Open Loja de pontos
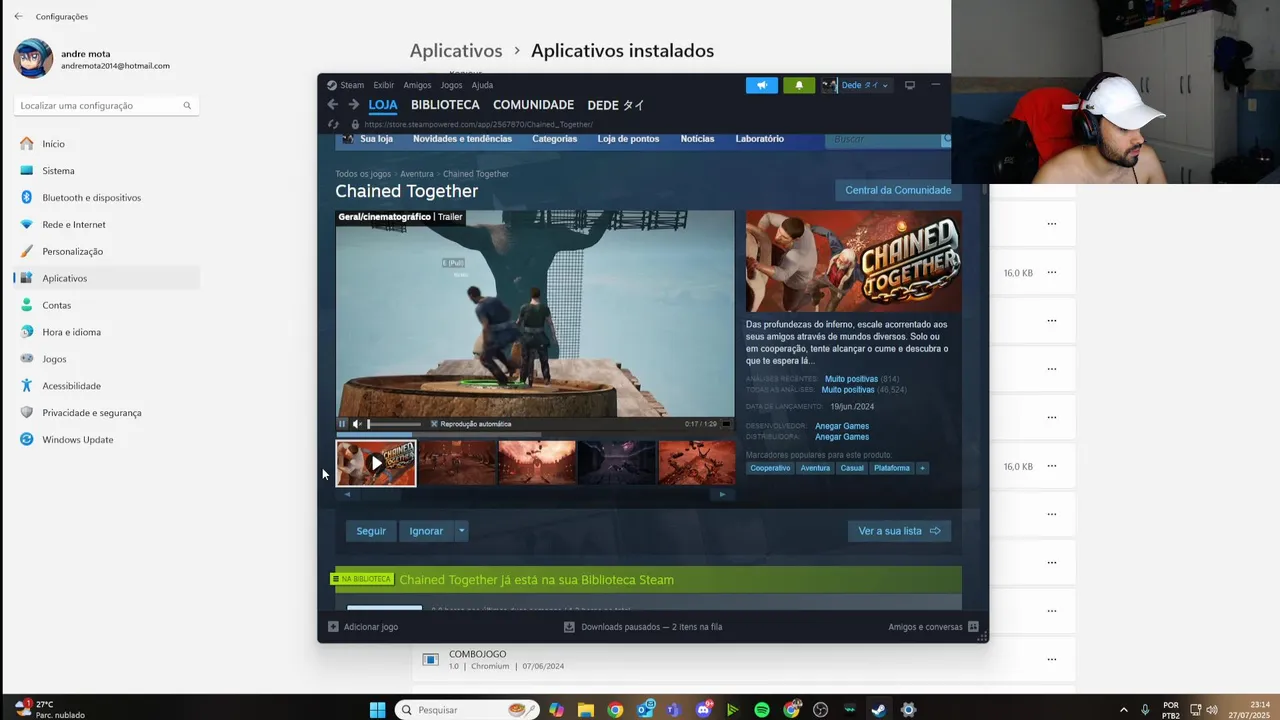This screenshot has height=720, width=1280. (628, 139)
